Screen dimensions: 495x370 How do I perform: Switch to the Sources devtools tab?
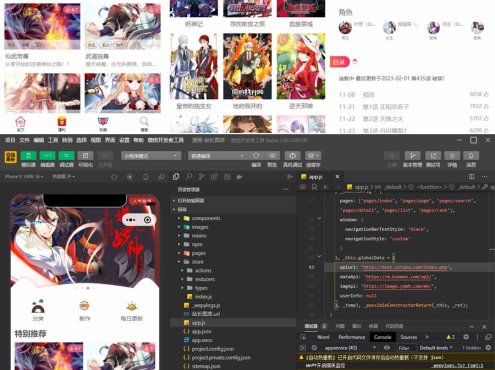coord(409,337)
